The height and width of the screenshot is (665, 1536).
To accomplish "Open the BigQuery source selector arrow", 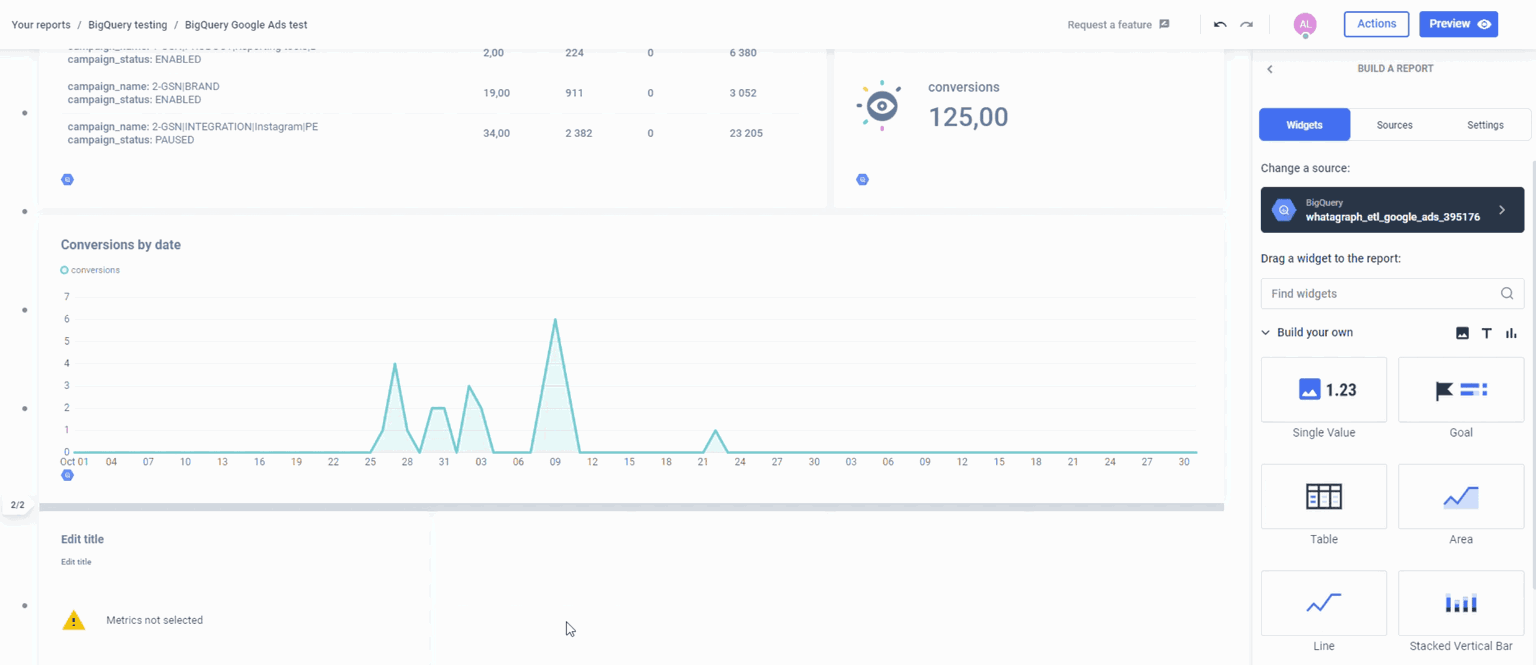I will tap(1502, 210).
